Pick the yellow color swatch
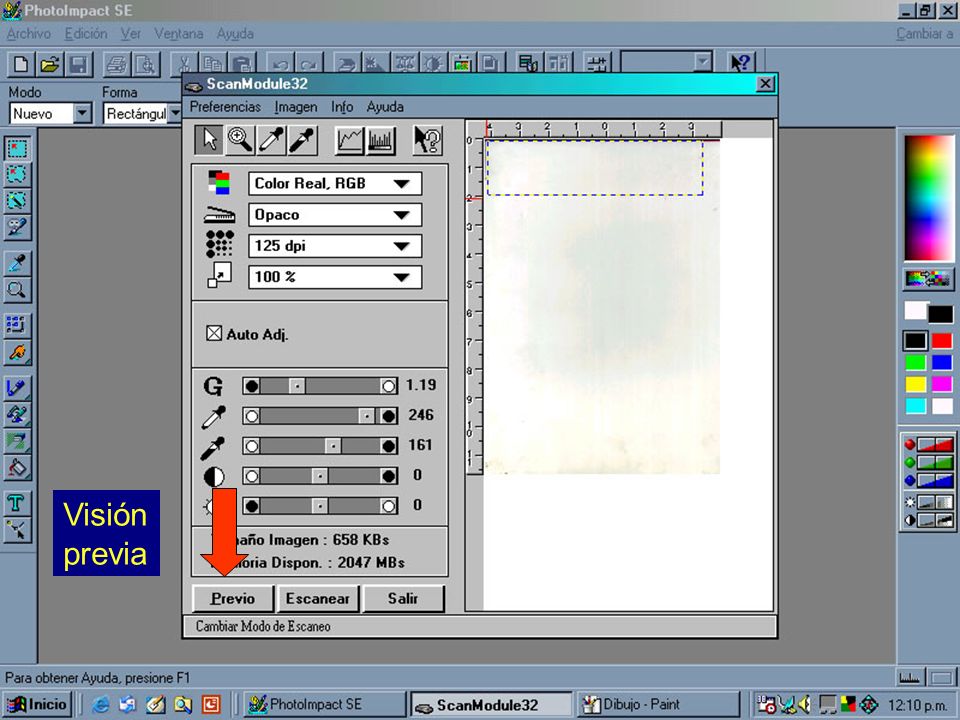Screen dimensions: 960x720 point(915,384)
